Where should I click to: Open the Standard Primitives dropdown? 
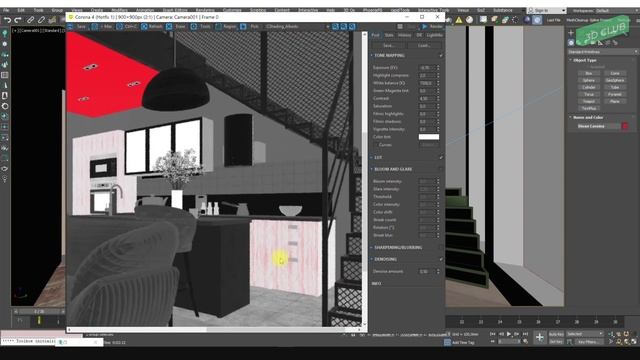pos(602,52)
